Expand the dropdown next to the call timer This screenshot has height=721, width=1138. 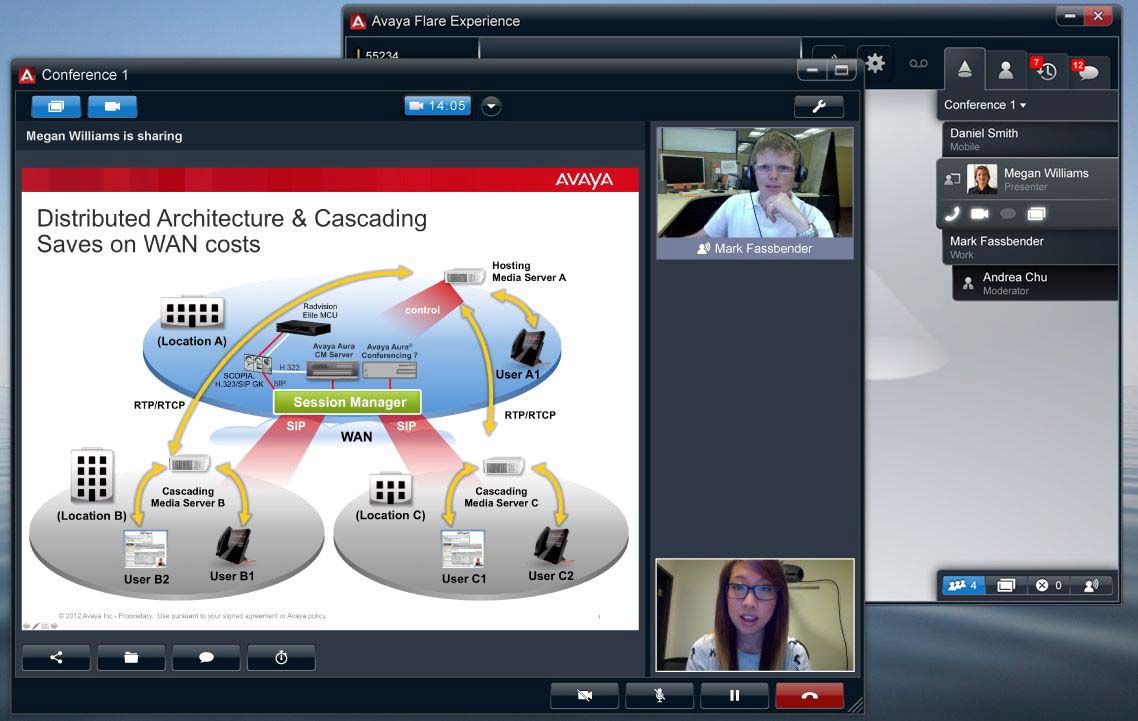(491, 106)
